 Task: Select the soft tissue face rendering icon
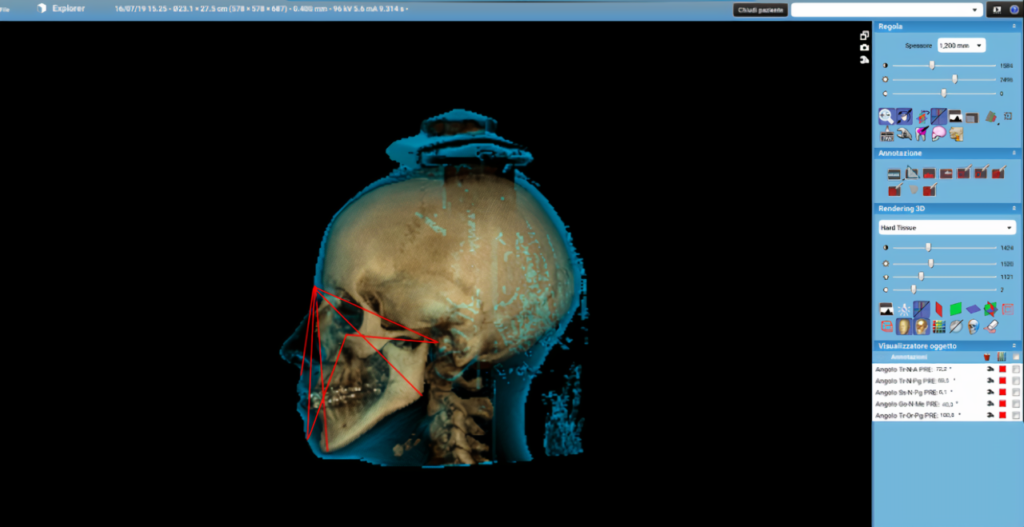904,326
